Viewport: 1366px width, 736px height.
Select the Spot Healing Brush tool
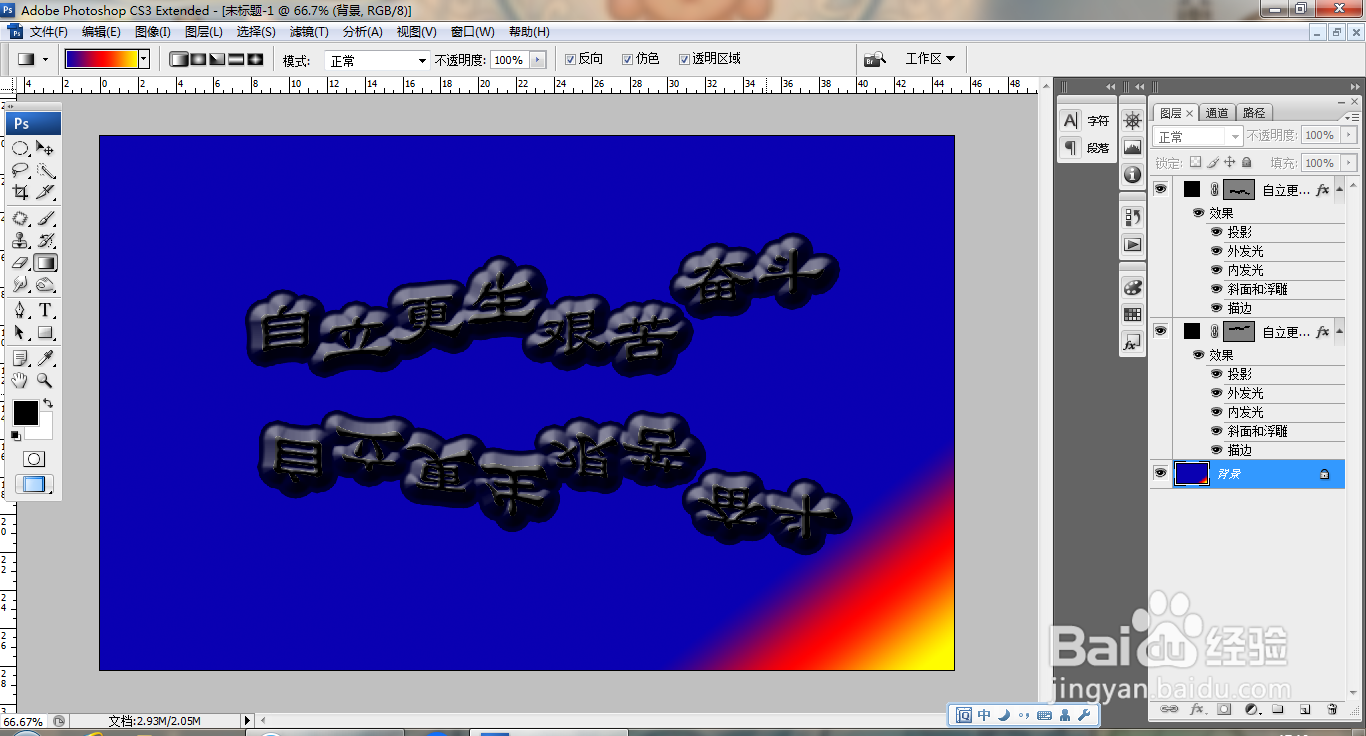(x=20, y=218)
